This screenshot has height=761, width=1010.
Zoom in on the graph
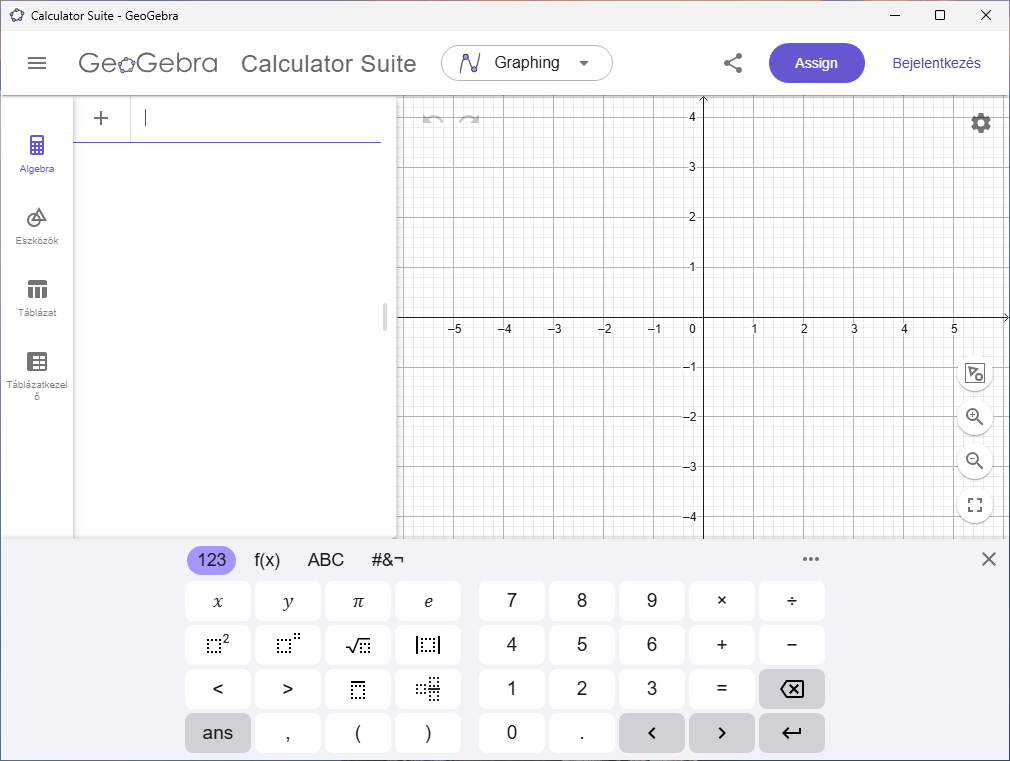(975, 417)
